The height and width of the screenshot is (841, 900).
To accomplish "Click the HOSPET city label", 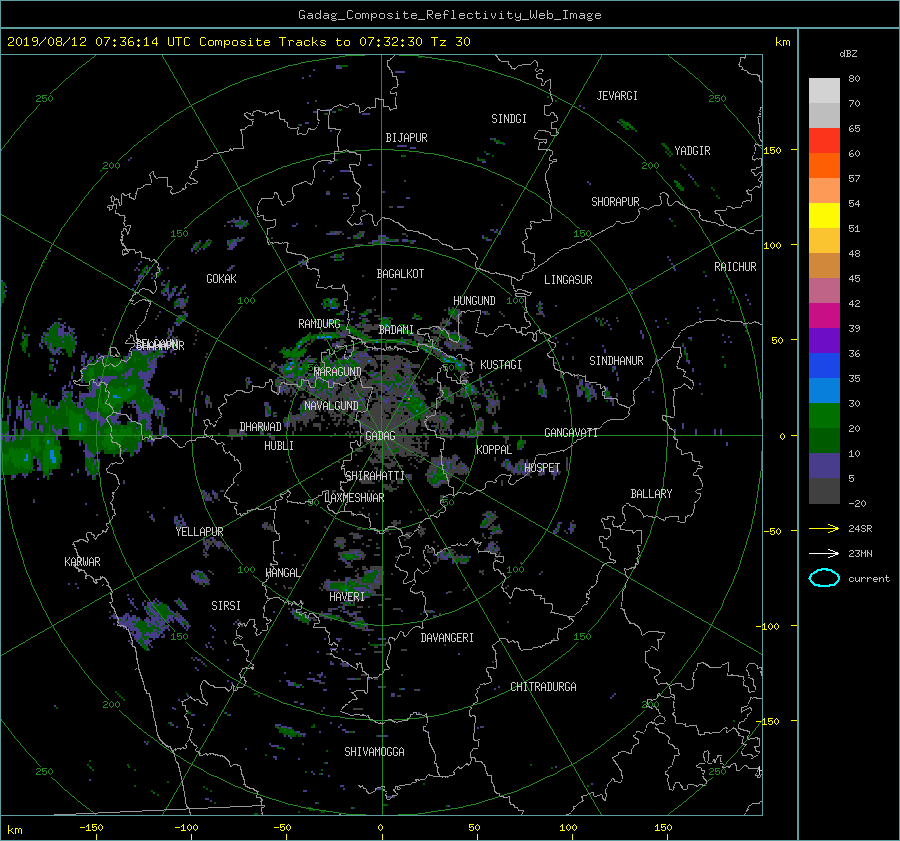I will [542, 468].
